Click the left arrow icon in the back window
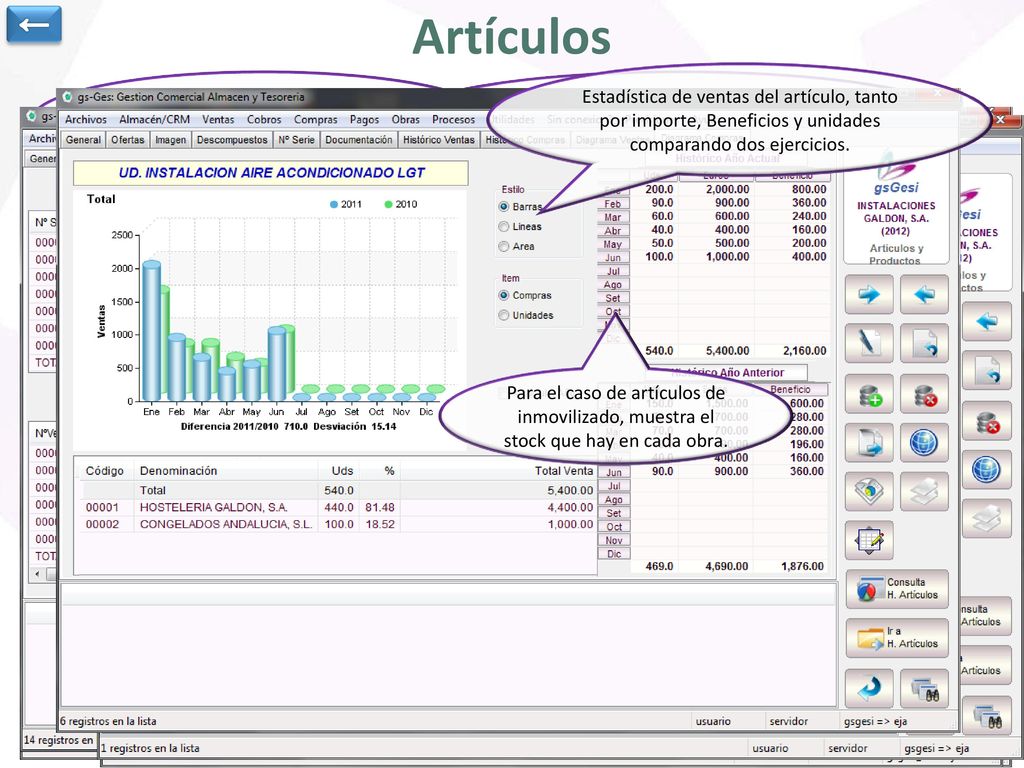The height and width of the screenshot is (768, 1024). (x=987, y=321)
